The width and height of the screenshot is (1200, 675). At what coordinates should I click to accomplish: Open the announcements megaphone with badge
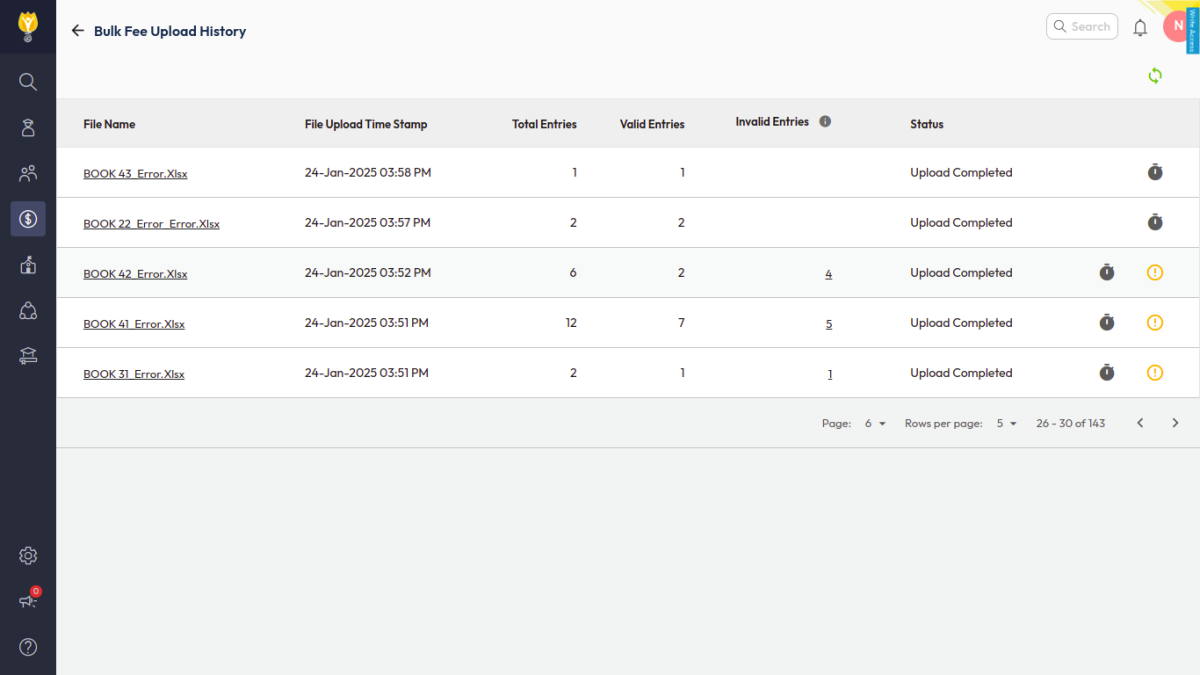pos(28,600)
